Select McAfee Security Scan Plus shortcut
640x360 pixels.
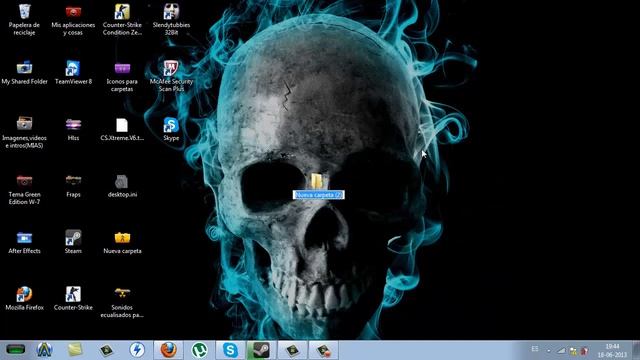(x=171, y=76)
